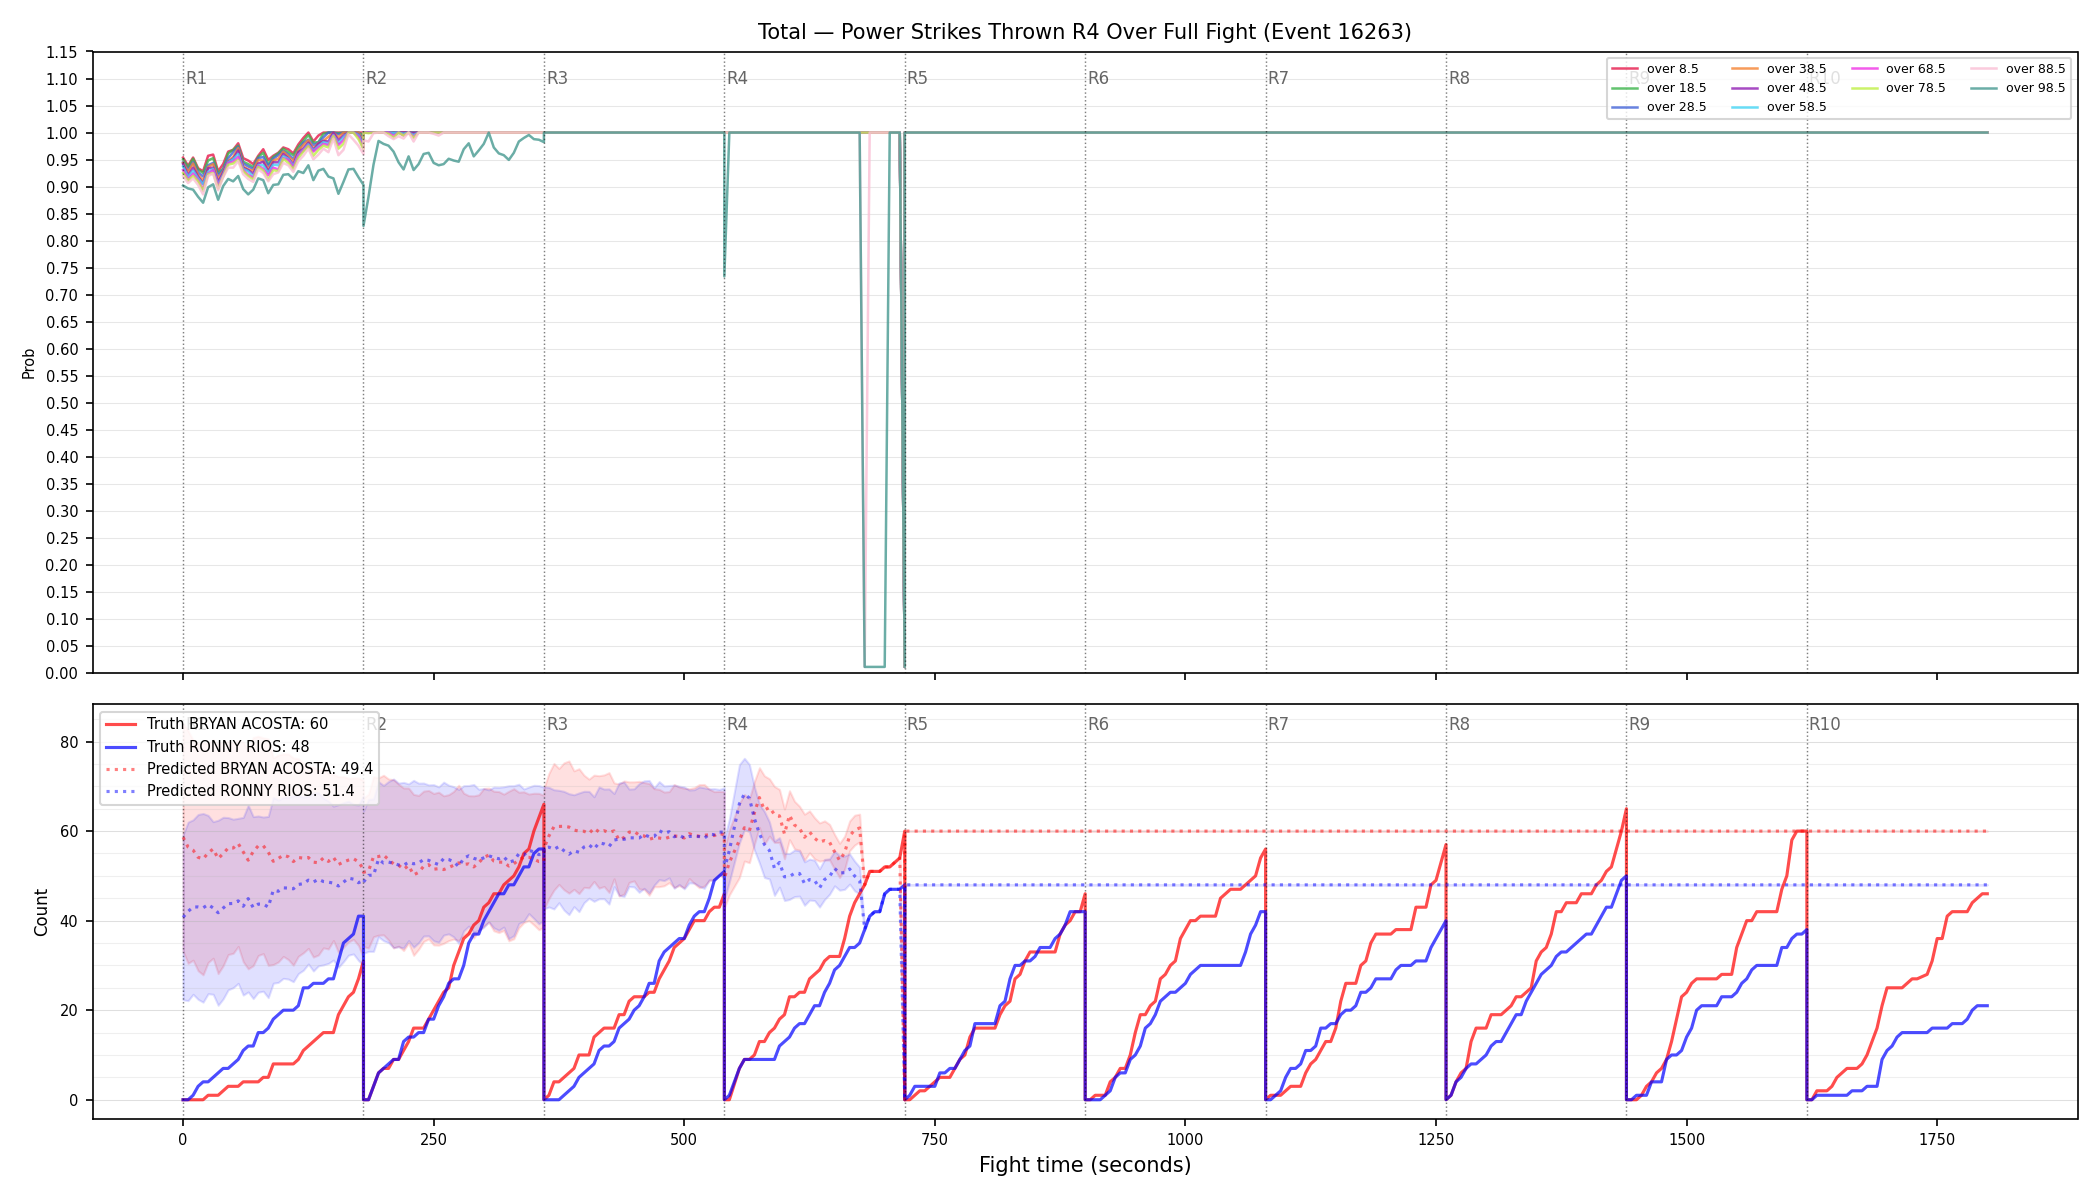Click the R10 round label in bottom chart

[x=1824, y=724]
